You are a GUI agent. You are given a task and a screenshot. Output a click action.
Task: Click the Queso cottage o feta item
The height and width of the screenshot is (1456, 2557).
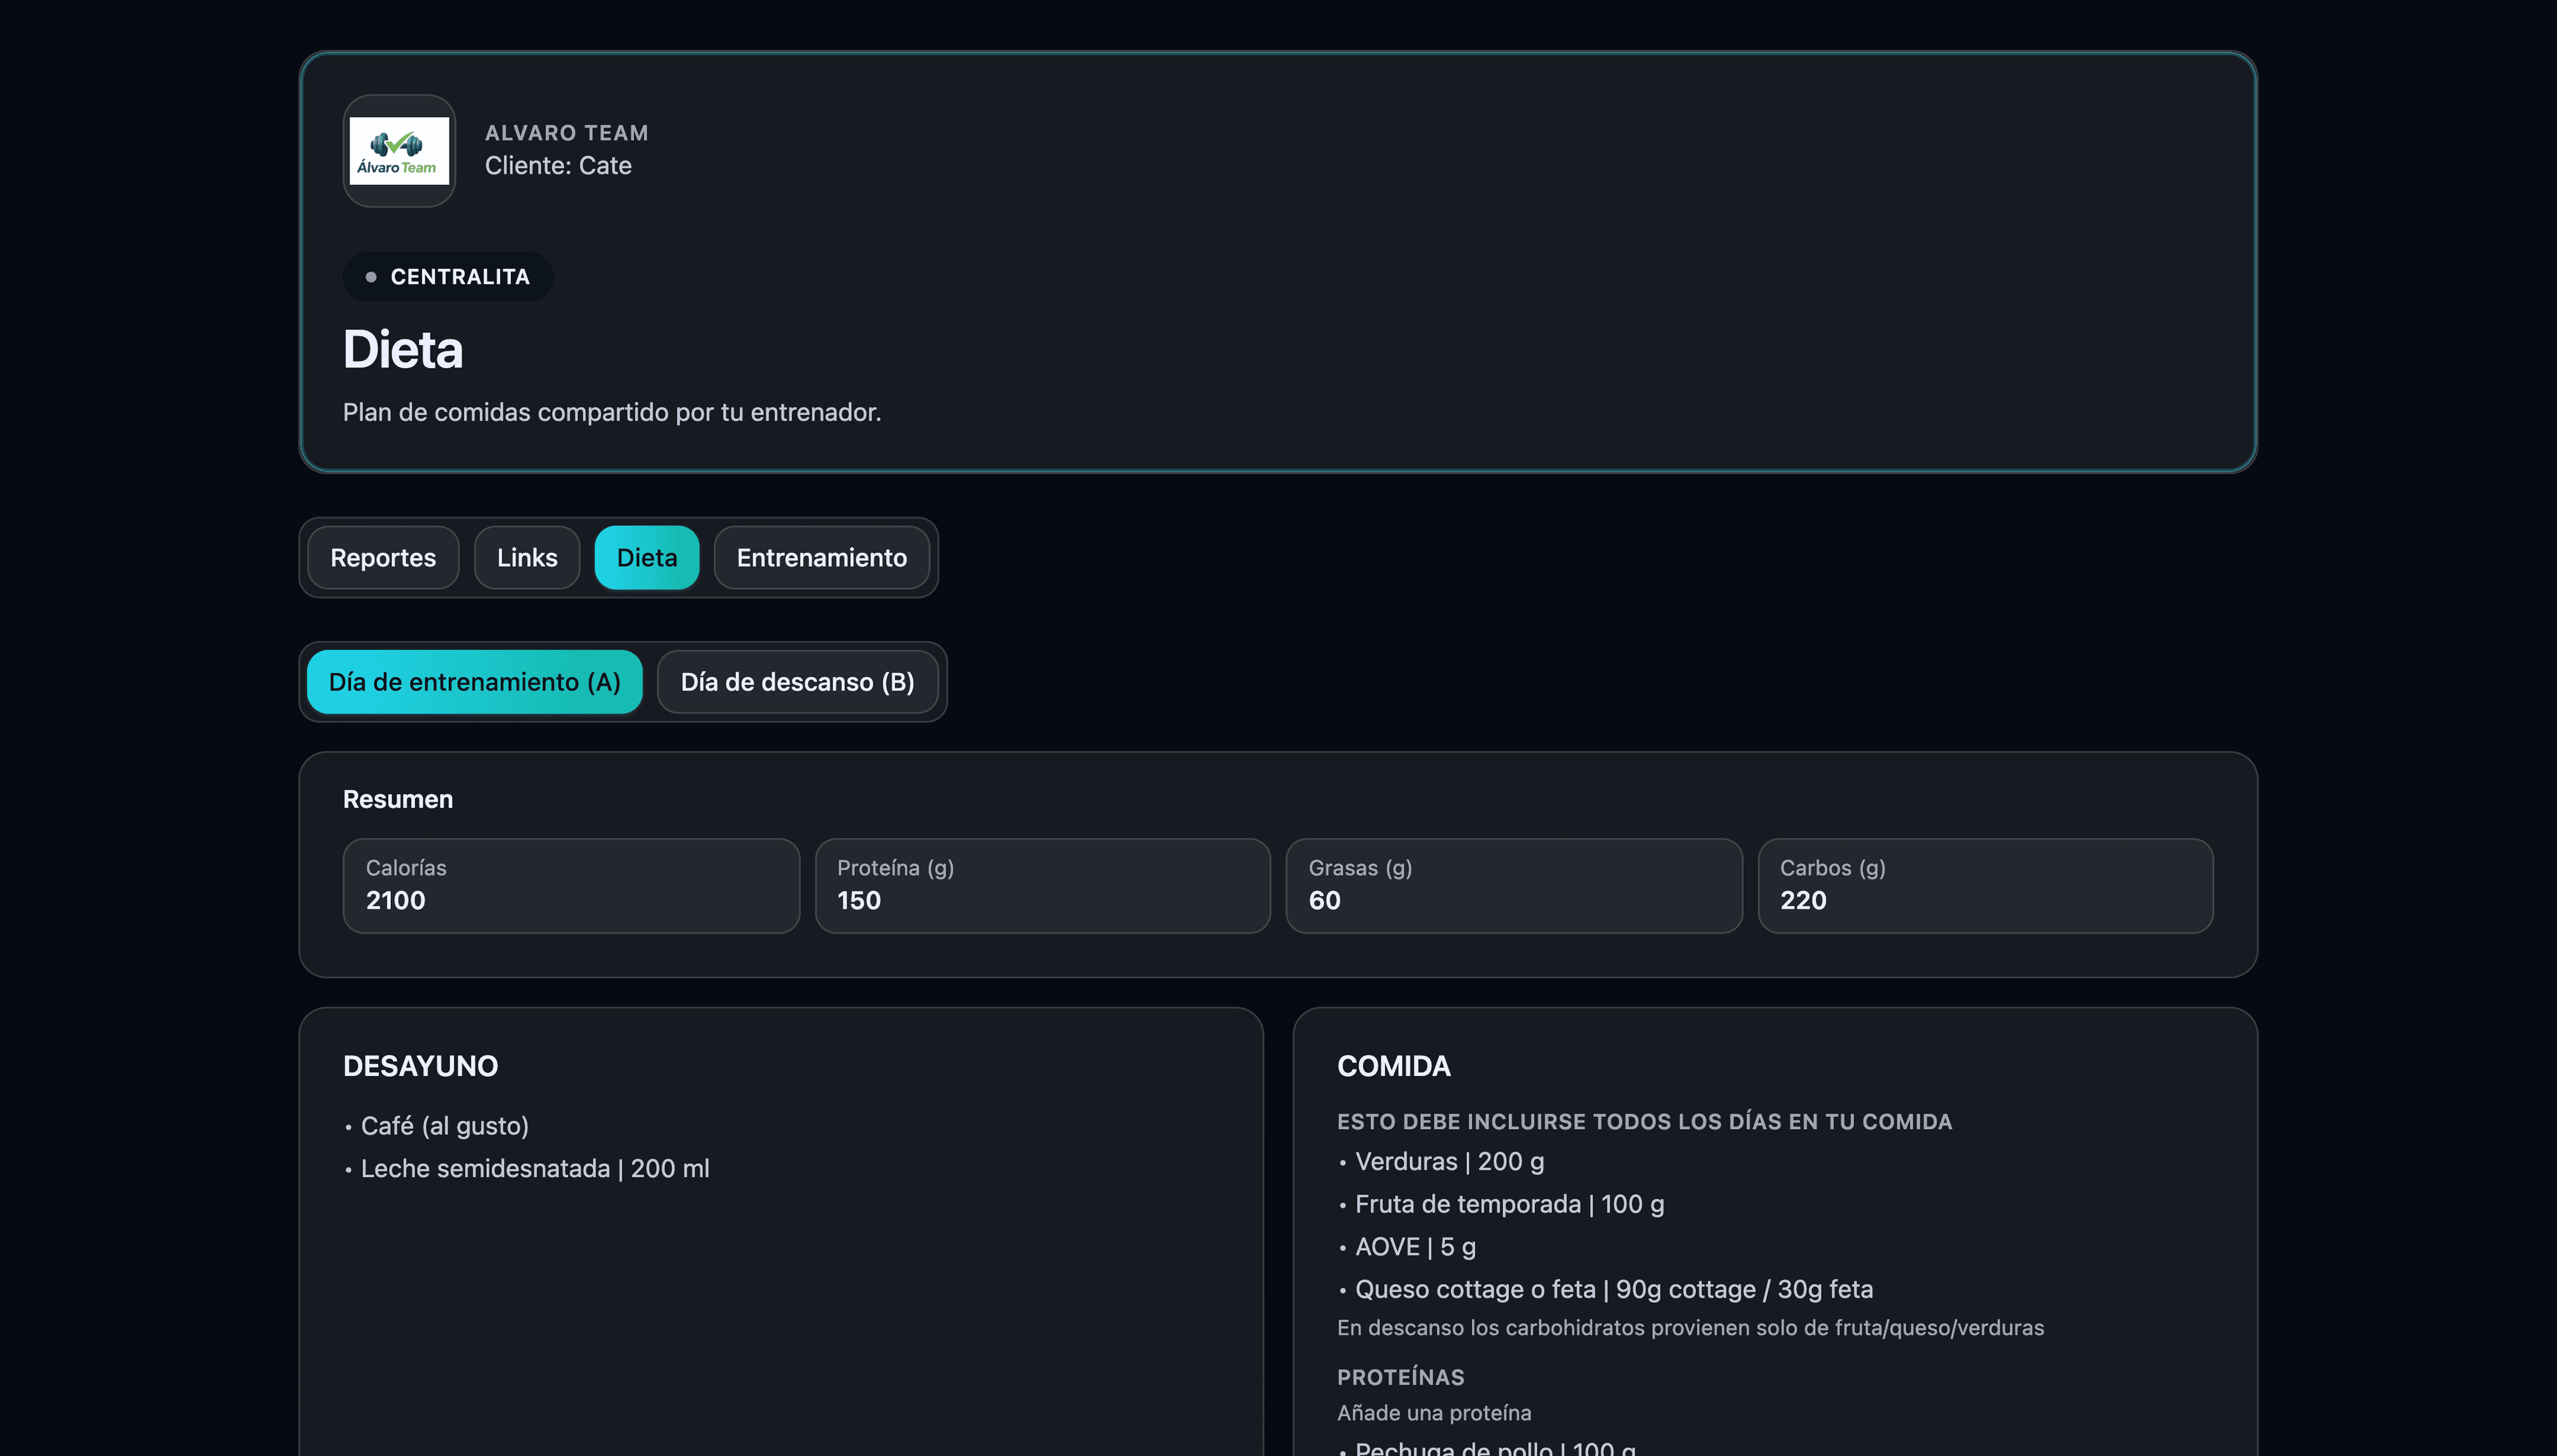coord(1613,1290)
